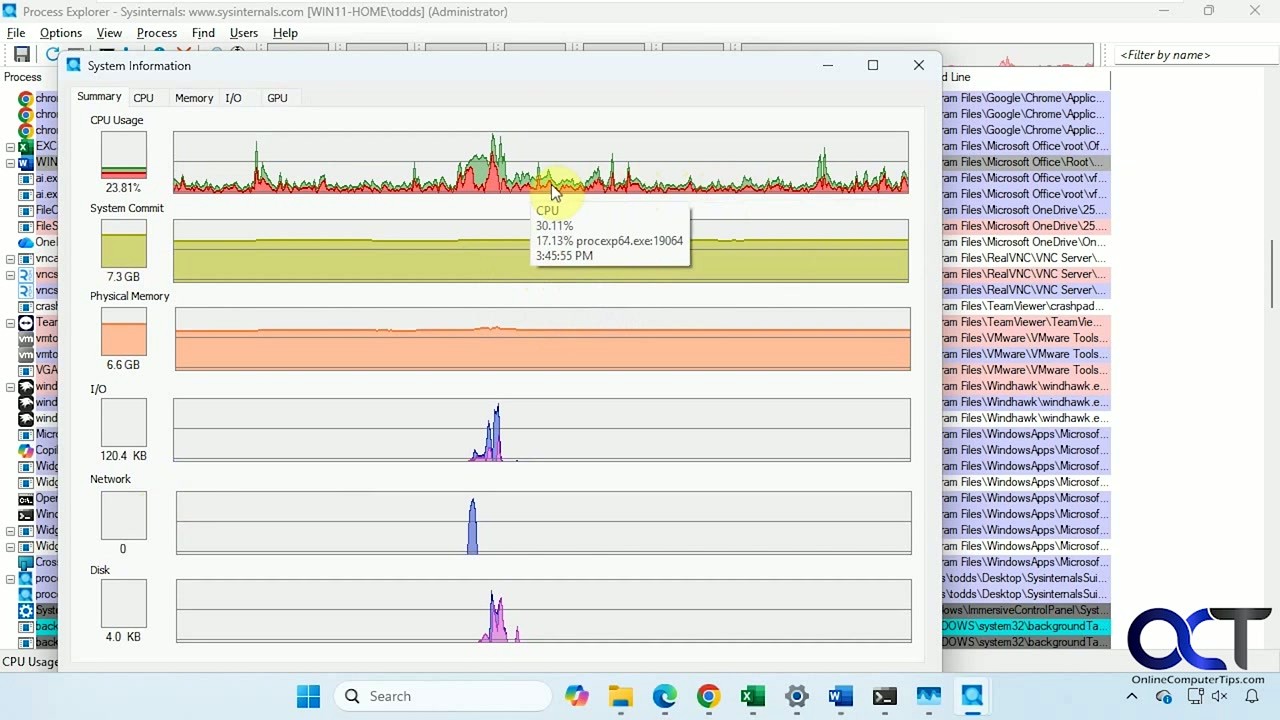Click the taskbar Search box
The image size is (1280, 720).
click(x=440, y=696)
